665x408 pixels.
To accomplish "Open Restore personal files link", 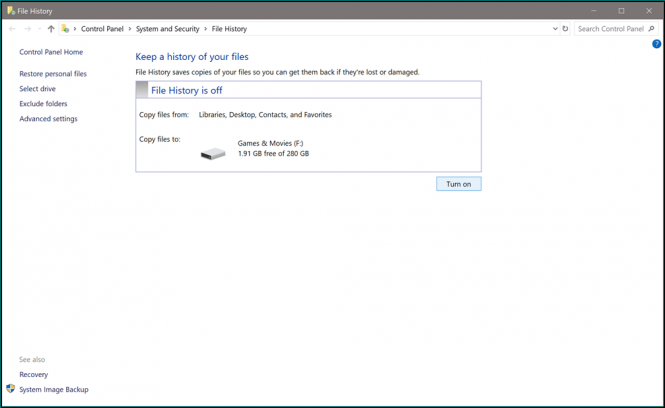I will click(x=53, y=74).
